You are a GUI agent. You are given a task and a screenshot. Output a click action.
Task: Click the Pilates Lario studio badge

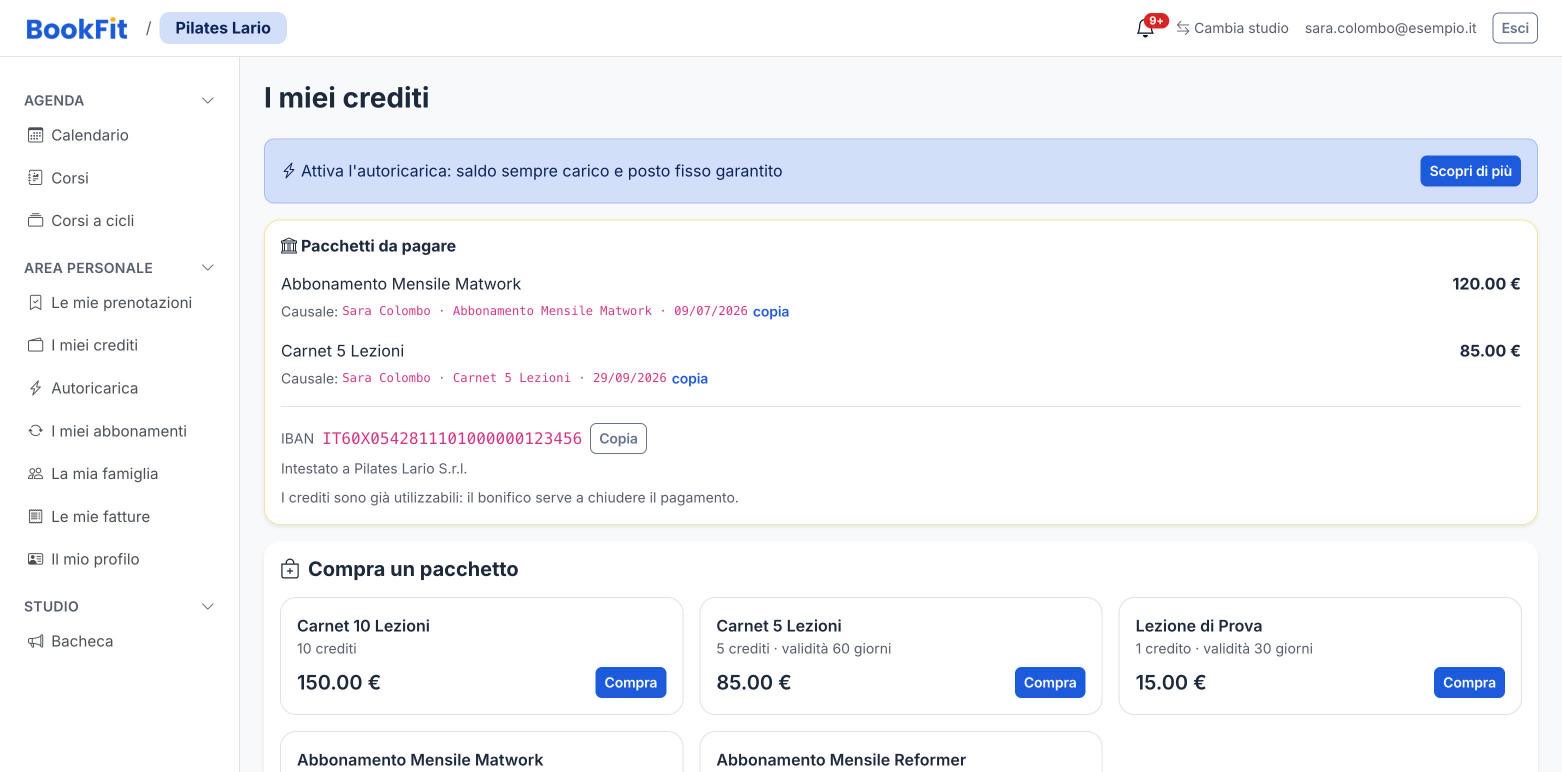(x=223, y=28)
